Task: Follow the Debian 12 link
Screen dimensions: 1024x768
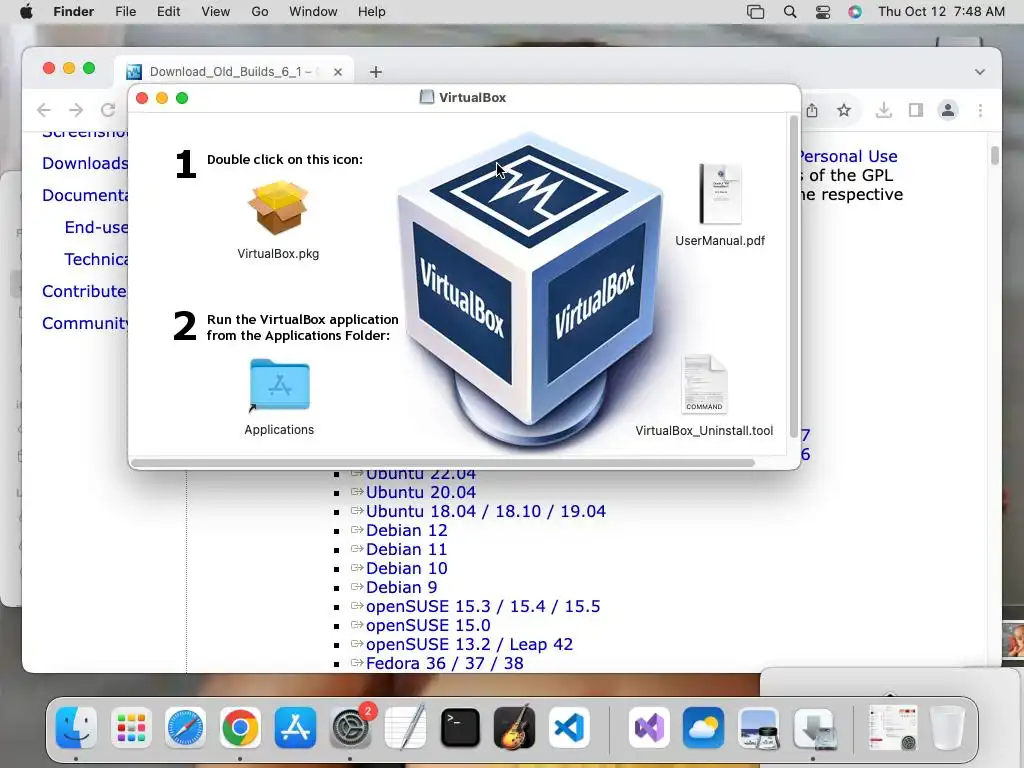Action: (406, 530)
